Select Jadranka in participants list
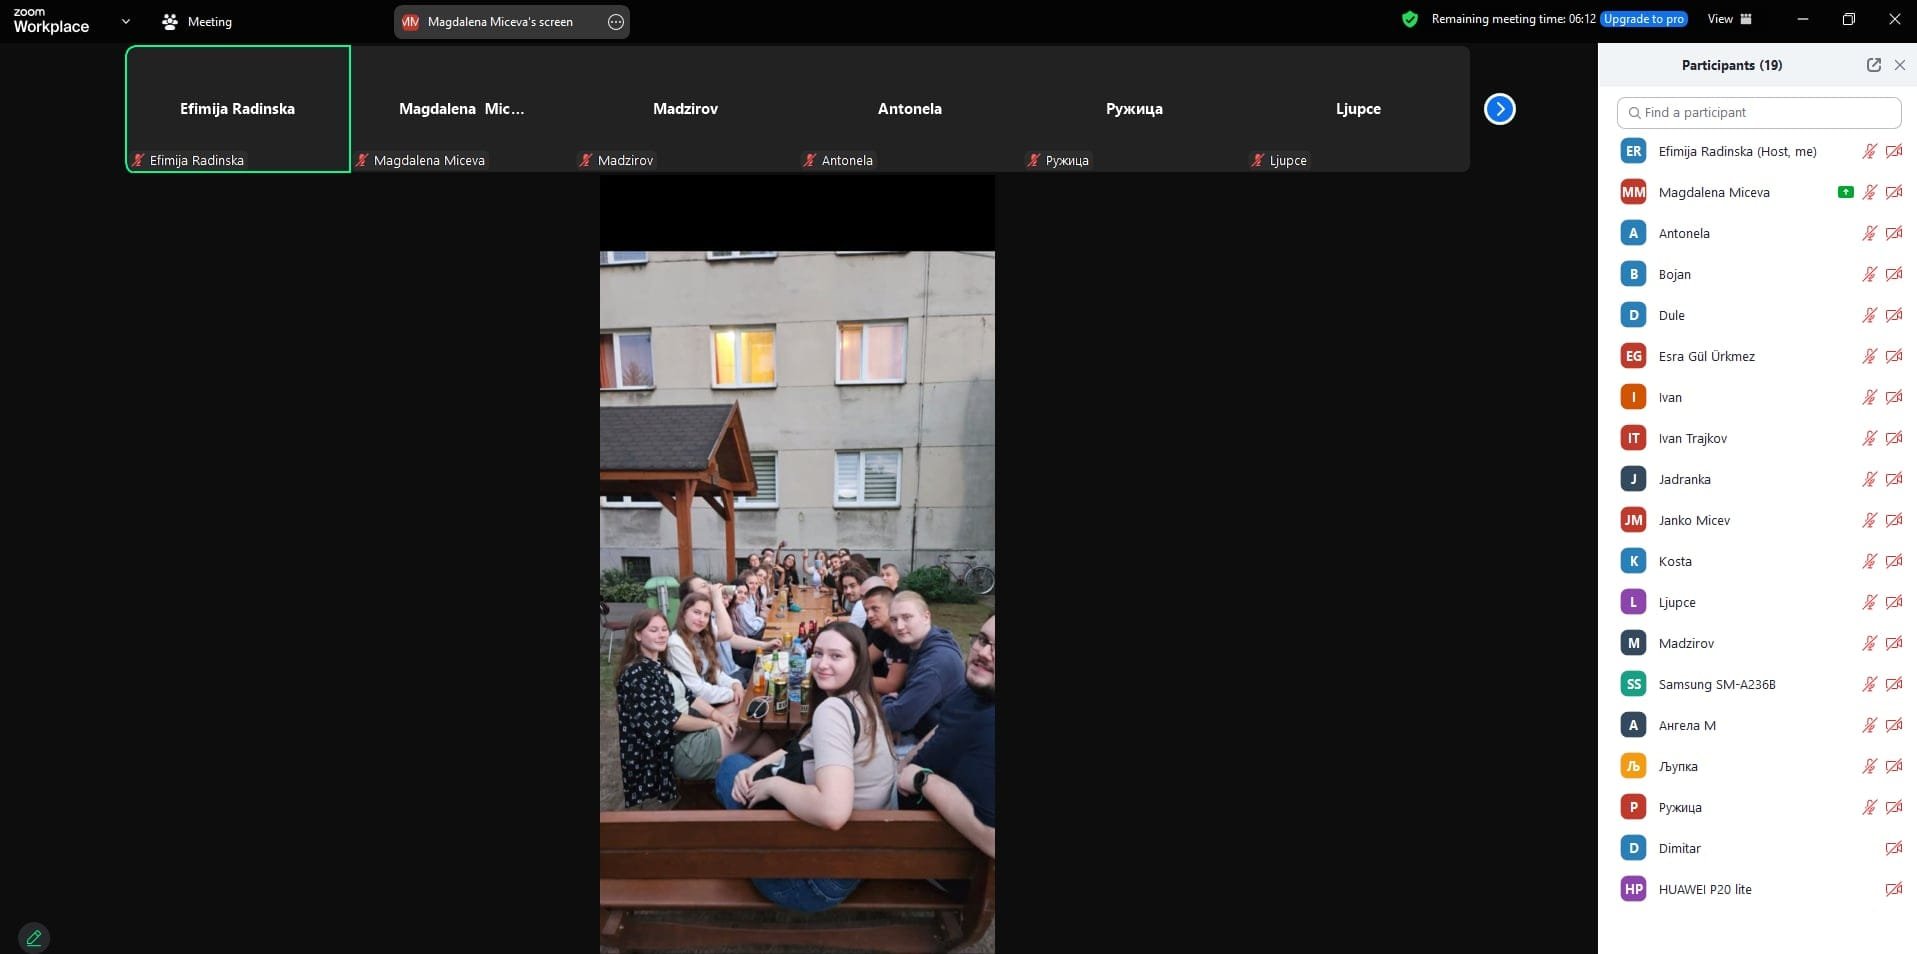This screenshot has width=1917, height=954. 1758,480
